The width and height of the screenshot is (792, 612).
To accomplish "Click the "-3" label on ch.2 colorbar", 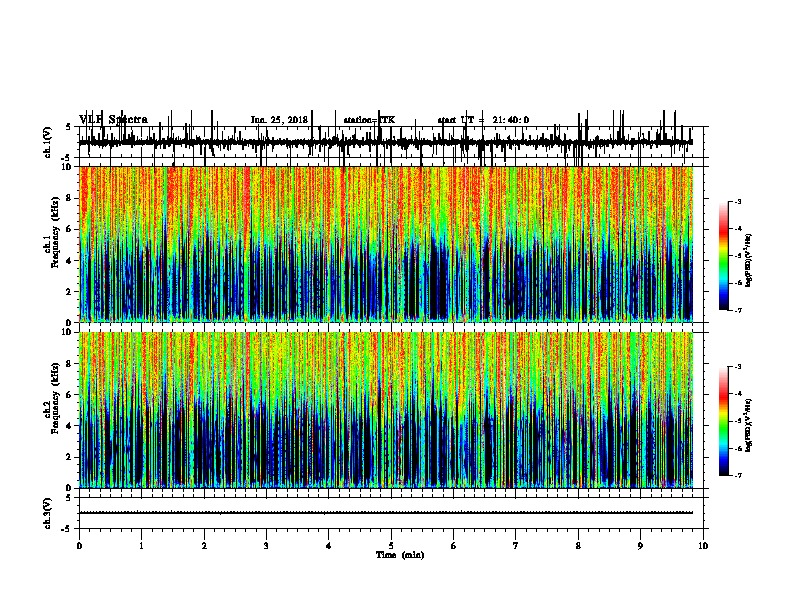I will click(737, 367).
